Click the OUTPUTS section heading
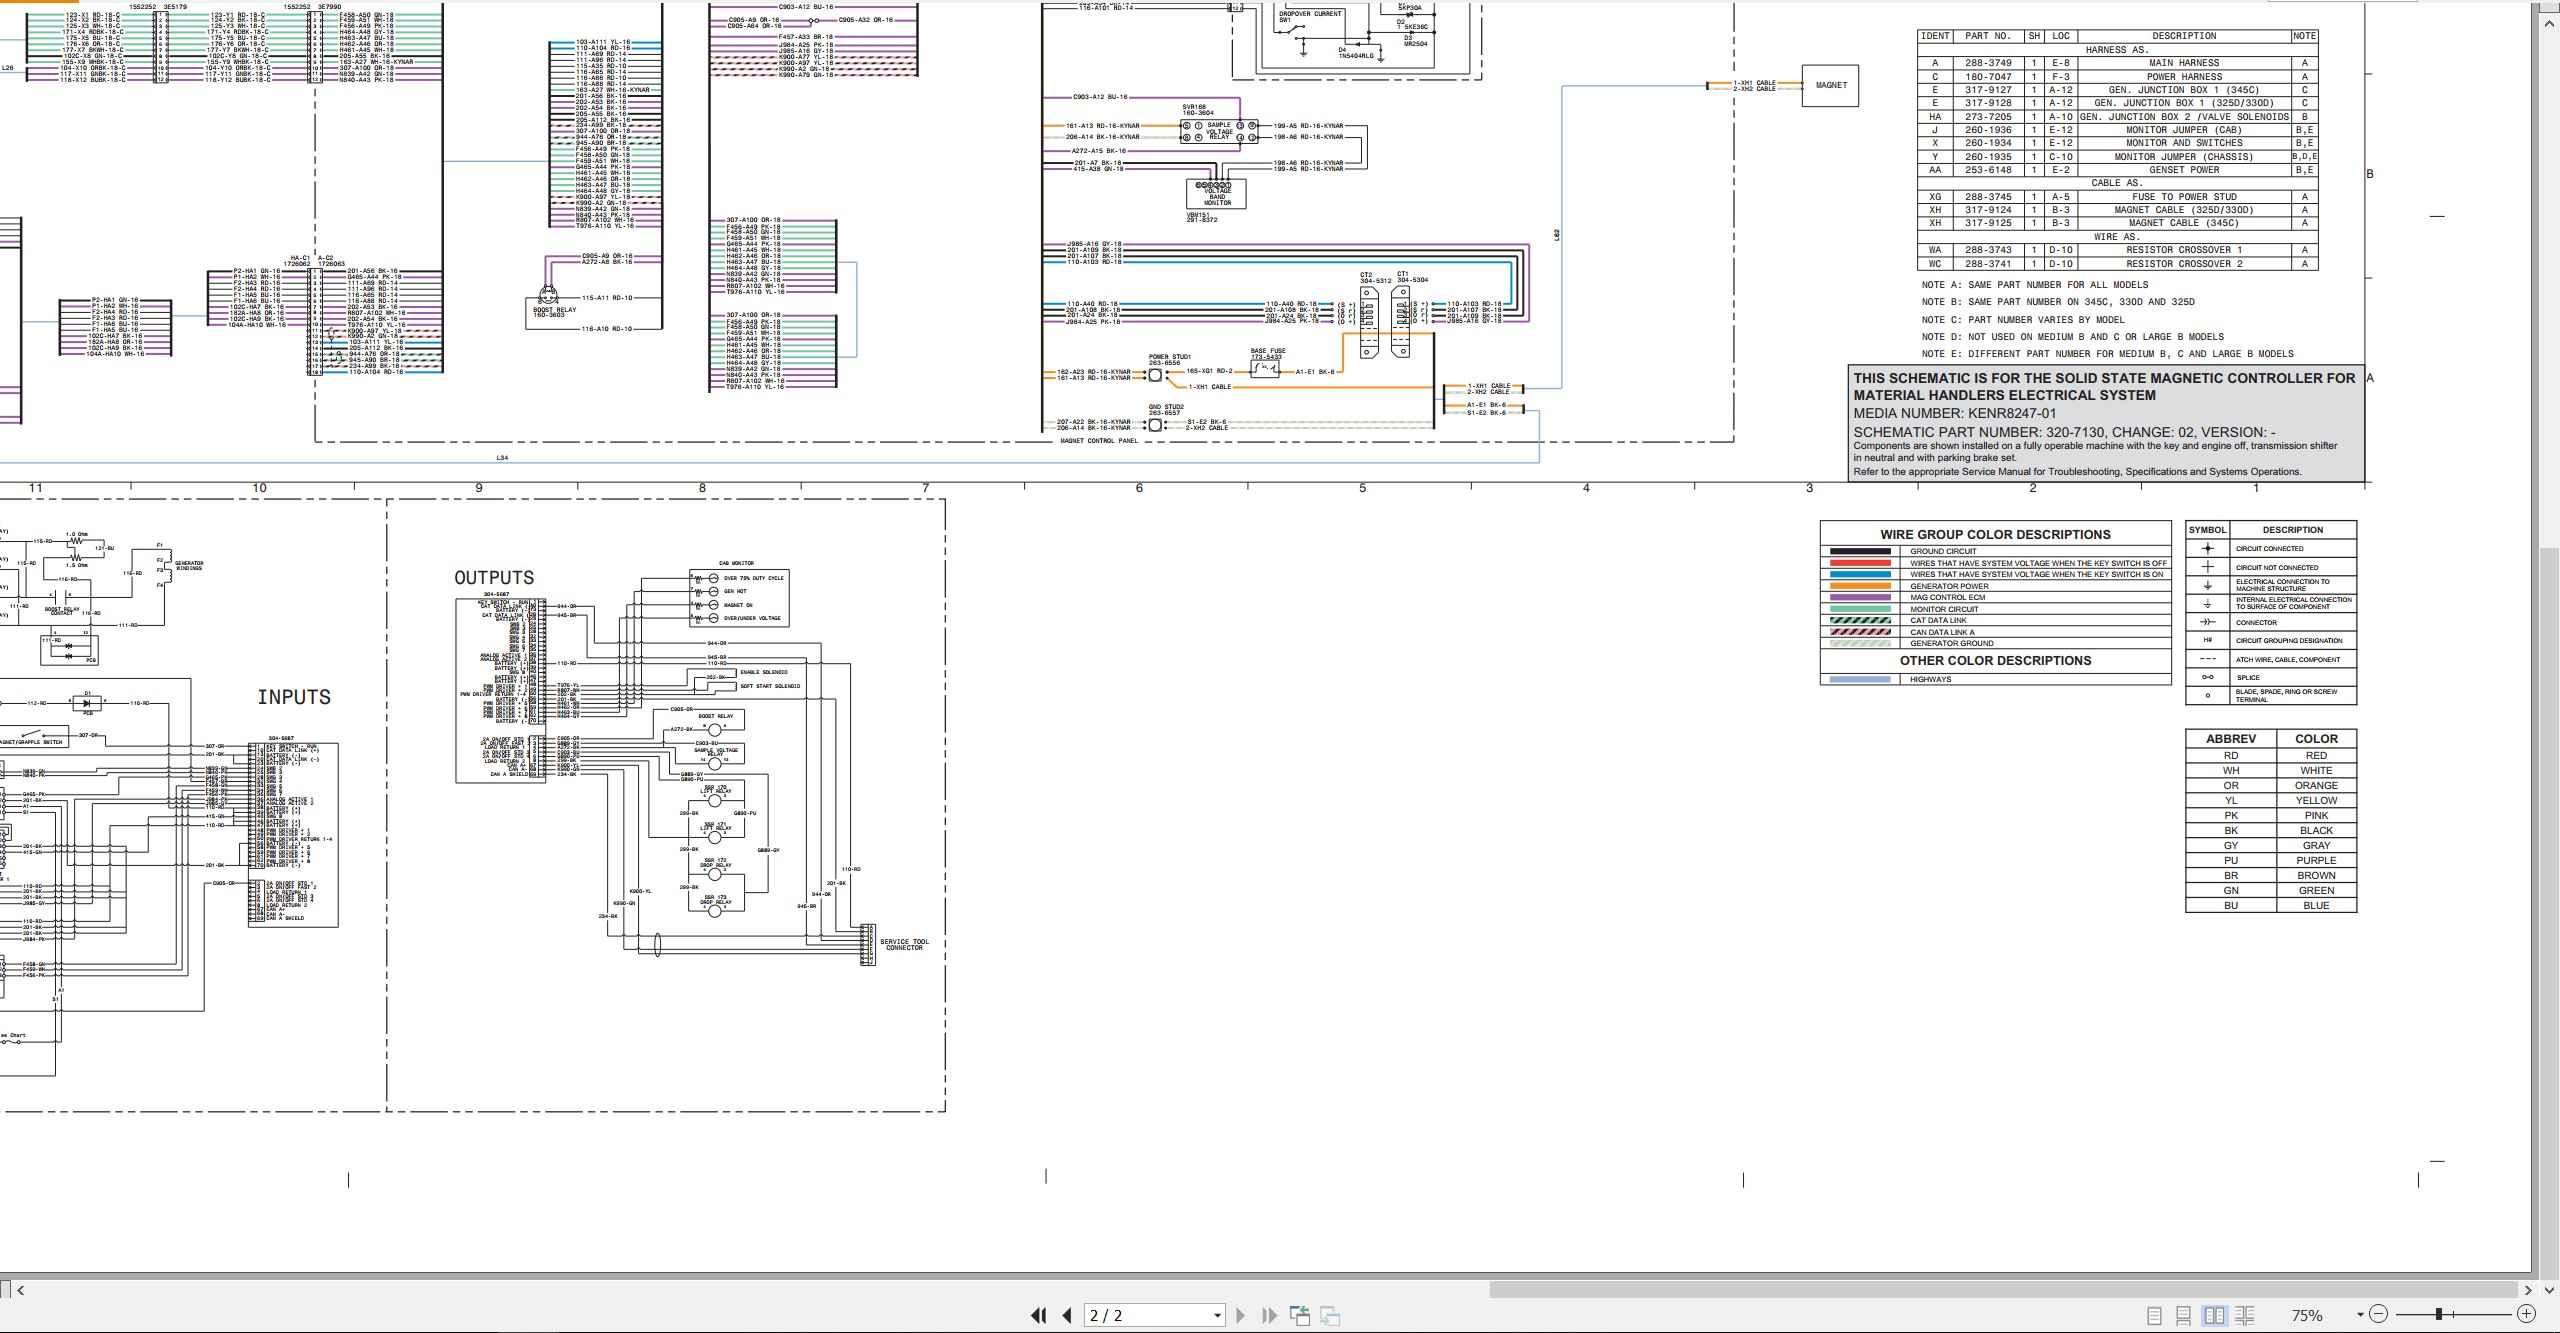Viewport: 2560px width, 1333px height. pos(494,578)
